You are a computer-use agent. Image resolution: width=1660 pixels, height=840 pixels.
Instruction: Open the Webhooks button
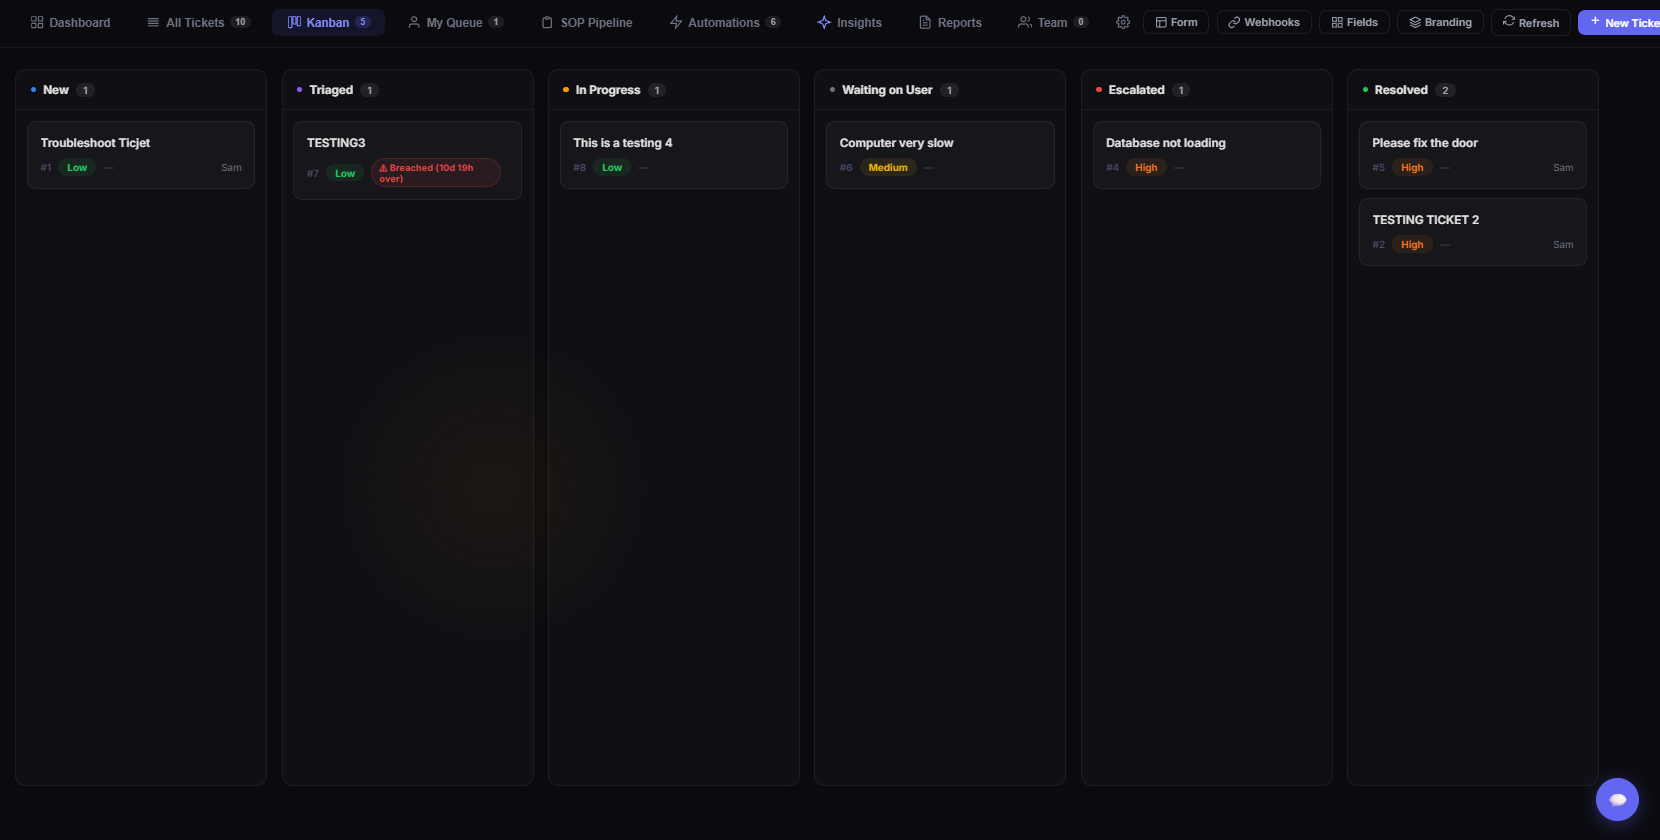tap(1264, 22)
